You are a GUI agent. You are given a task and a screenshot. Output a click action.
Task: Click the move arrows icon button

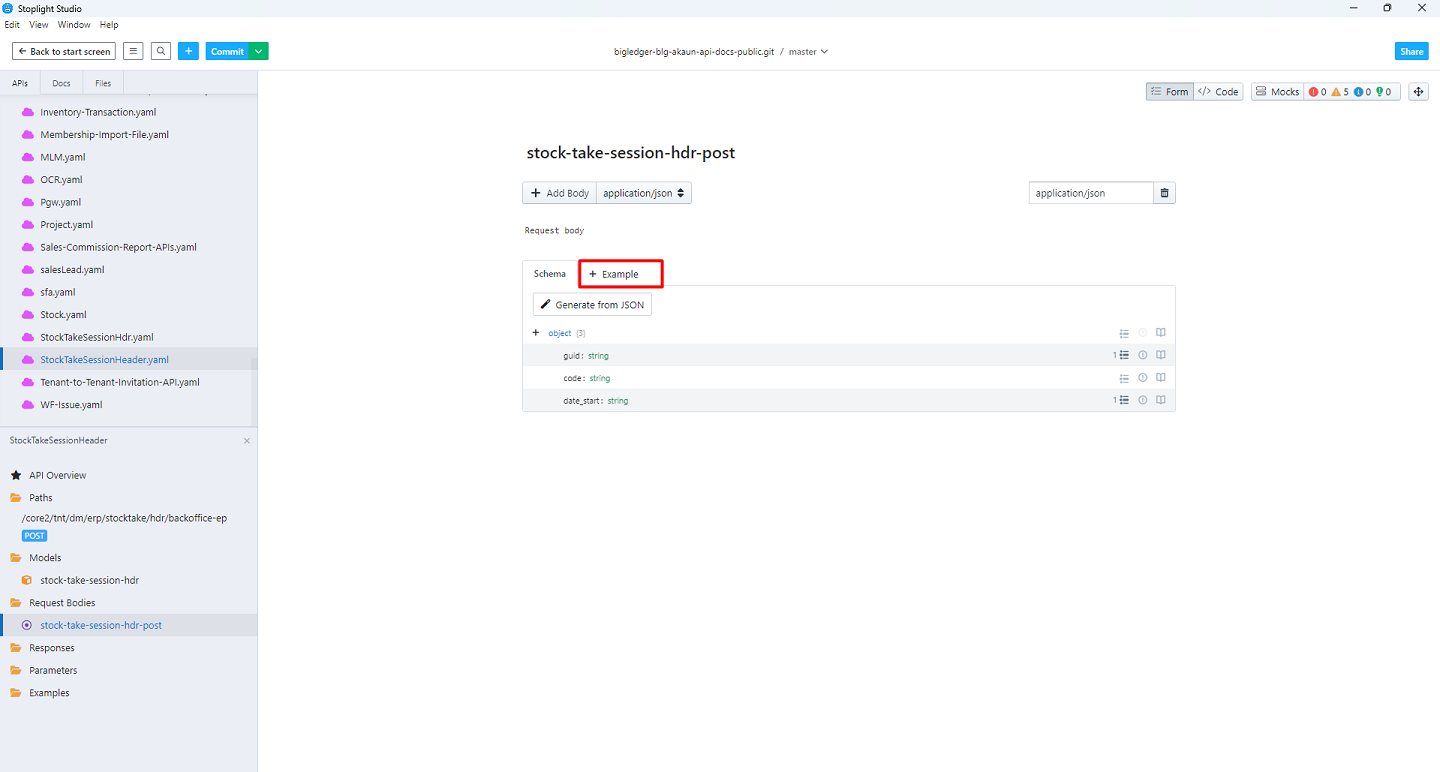click(x=1418, y=91)
